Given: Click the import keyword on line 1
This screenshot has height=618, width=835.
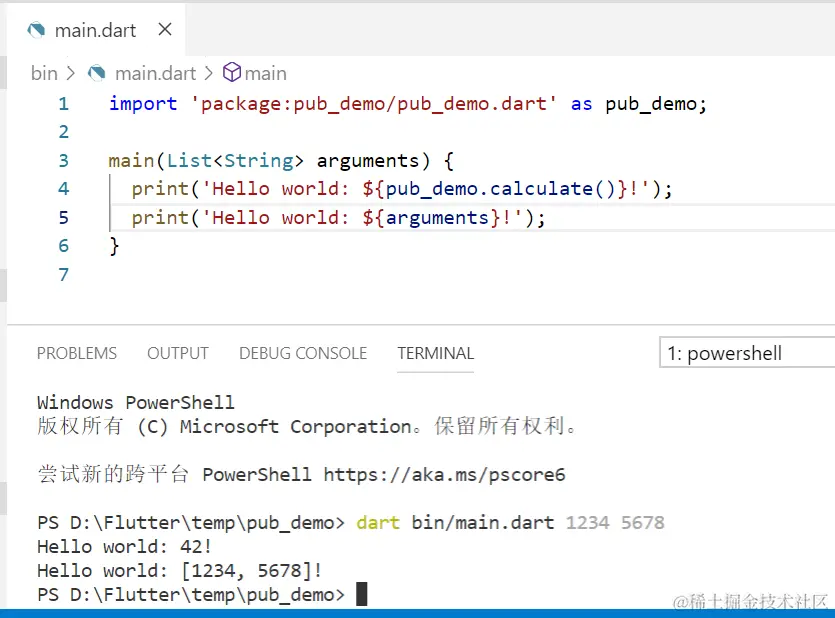Looking at the screenshot, I should [143, 103].
